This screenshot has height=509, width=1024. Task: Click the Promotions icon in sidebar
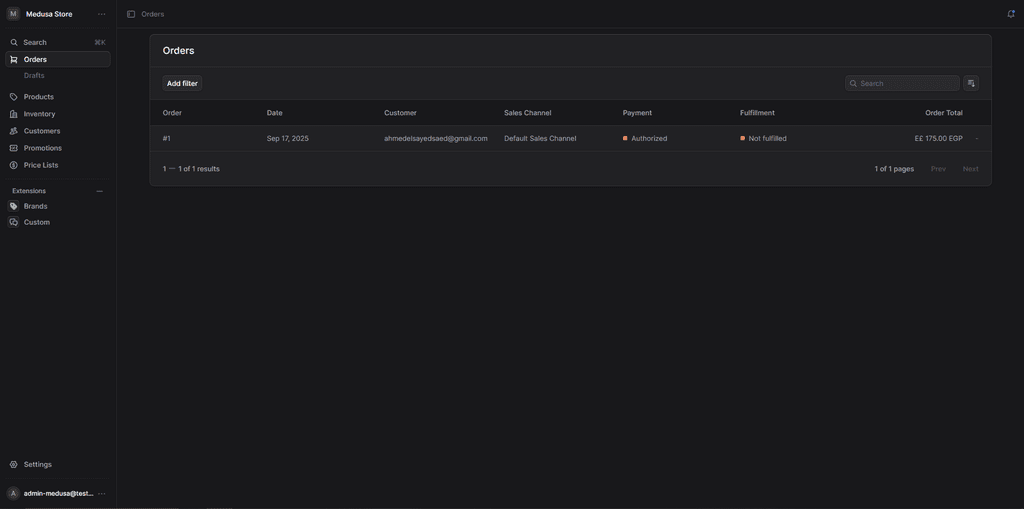(14, 148)
